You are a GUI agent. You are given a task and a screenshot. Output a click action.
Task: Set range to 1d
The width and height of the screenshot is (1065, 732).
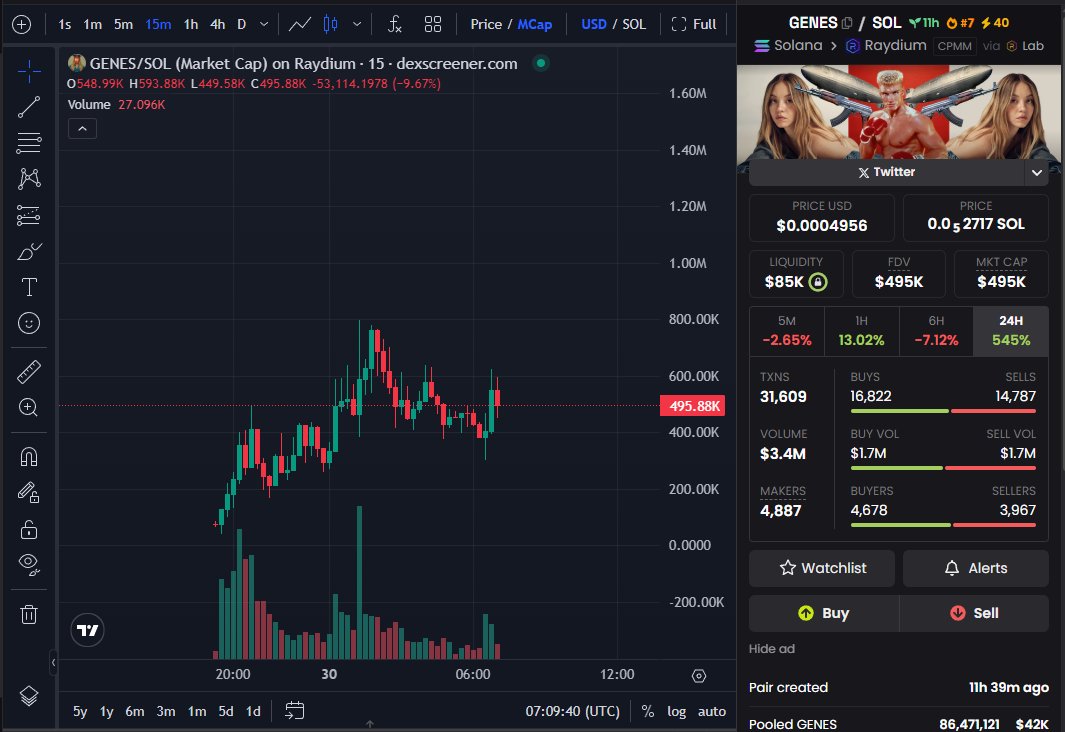pyautogui.click(x=253, y=711)
